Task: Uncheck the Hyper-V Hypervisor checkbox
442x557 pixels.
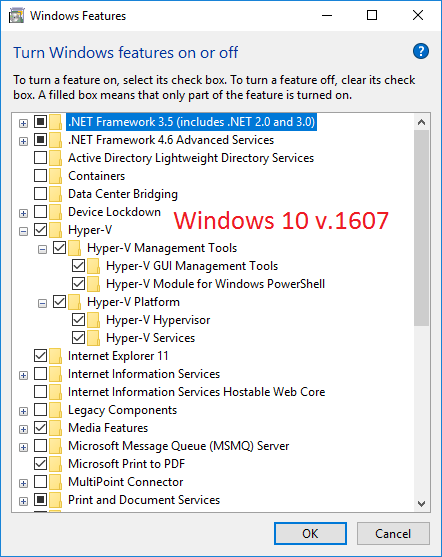Action: [x=79, y=320]
